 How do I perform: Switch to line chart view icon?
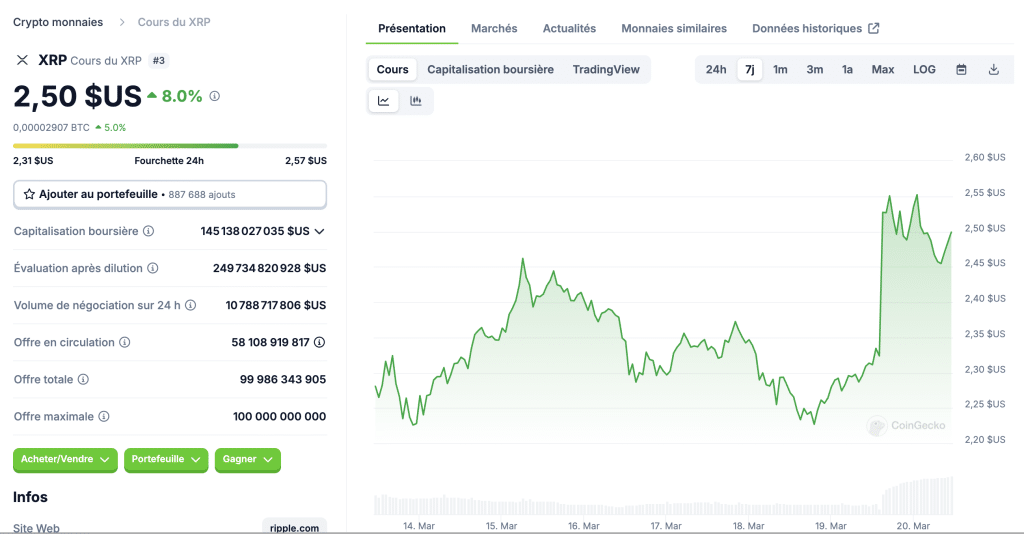[x=383, y=101]
